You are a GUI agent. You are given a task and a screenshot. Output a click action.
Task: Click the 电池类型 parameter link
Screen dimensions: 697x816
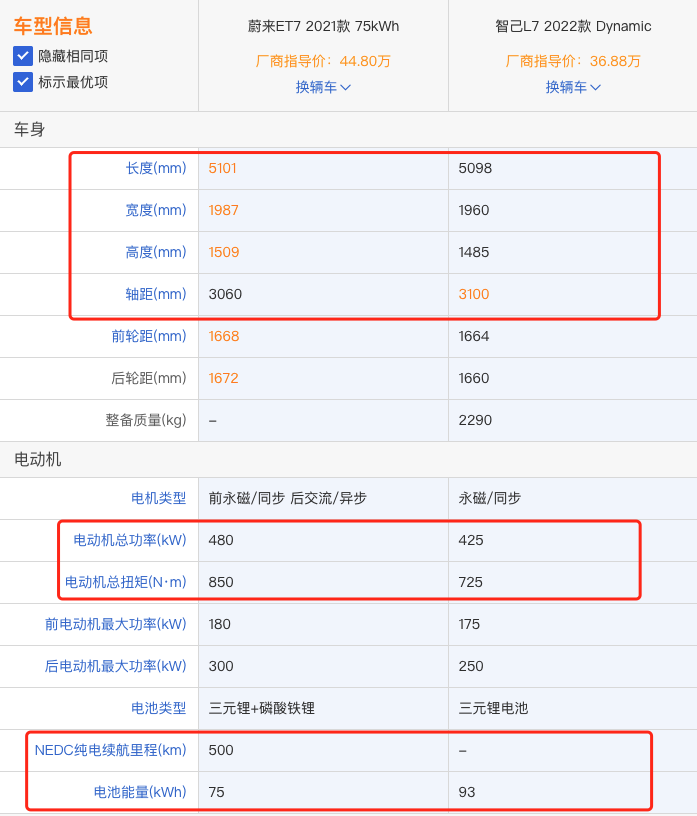pyautogui.click(x=158, y=708)
